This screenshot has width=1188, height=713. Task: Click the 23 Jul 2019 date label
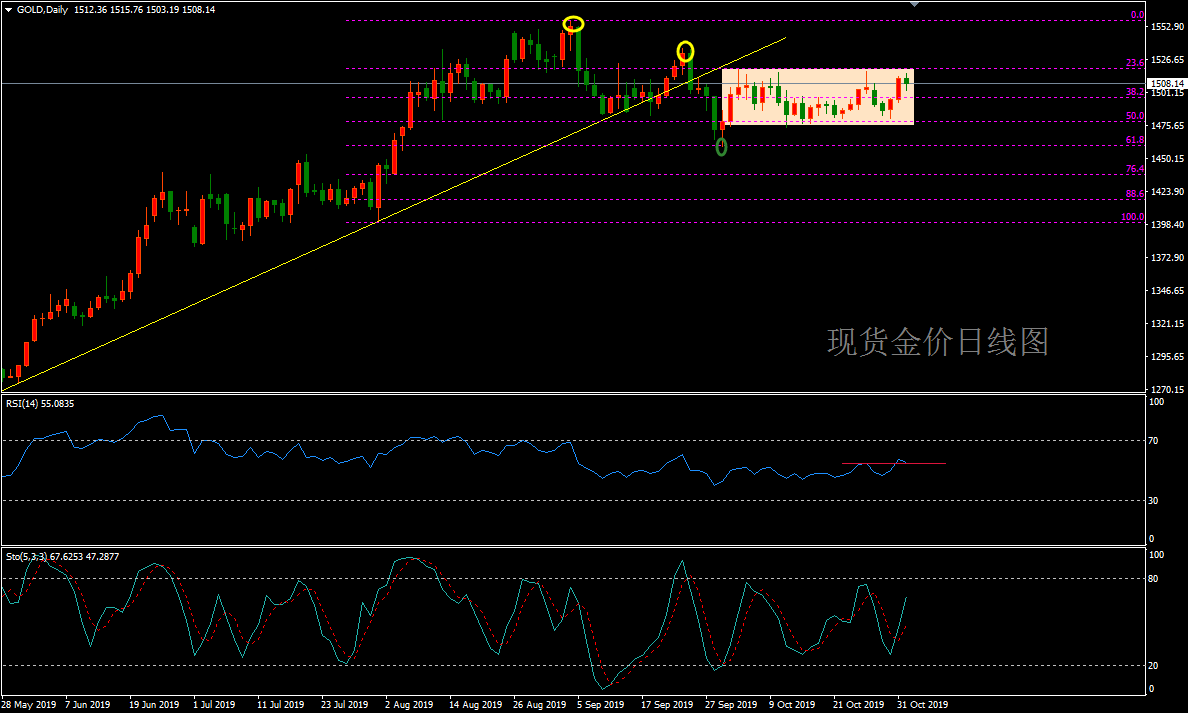345,705
